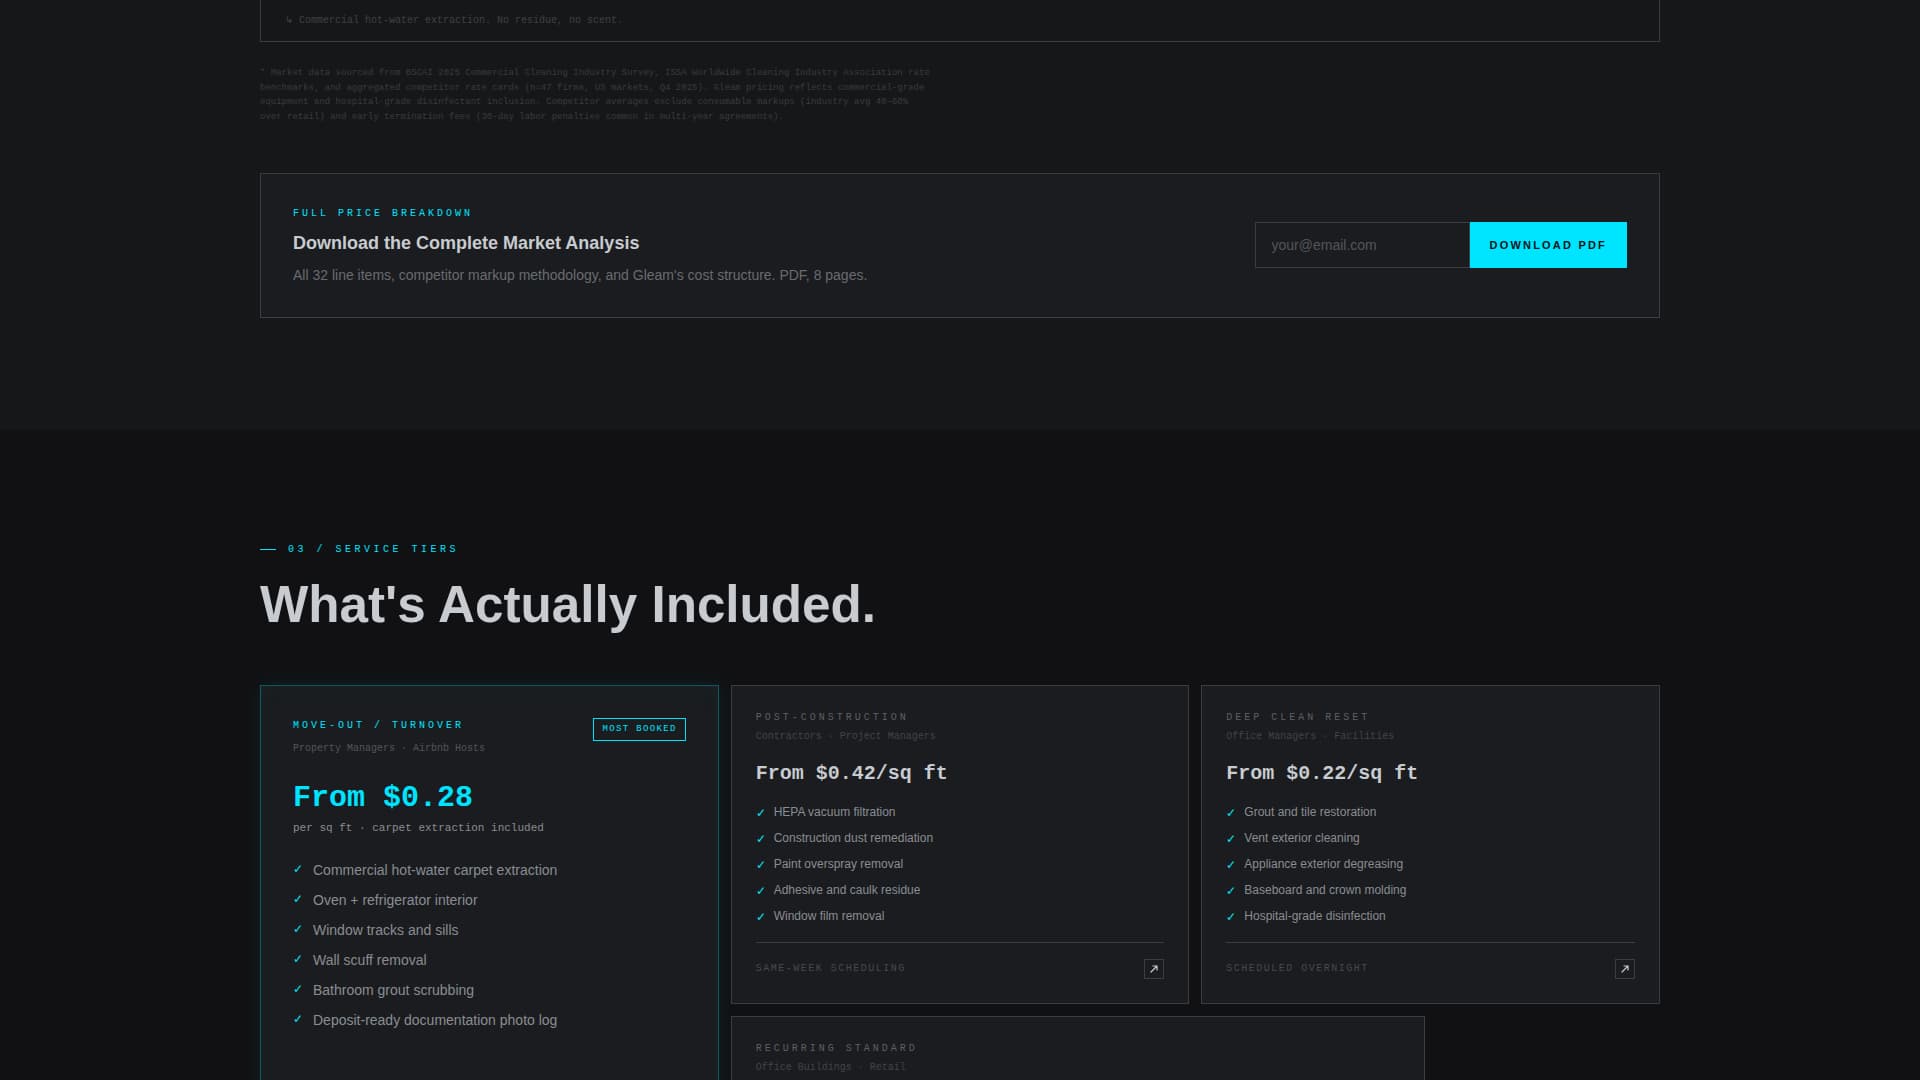The height and width of the screenshot is (1080, 1920).
Task: Click 'Deposit-ready documentation photo log' item
Action: pyautogui.click(x=435, y=1020)
